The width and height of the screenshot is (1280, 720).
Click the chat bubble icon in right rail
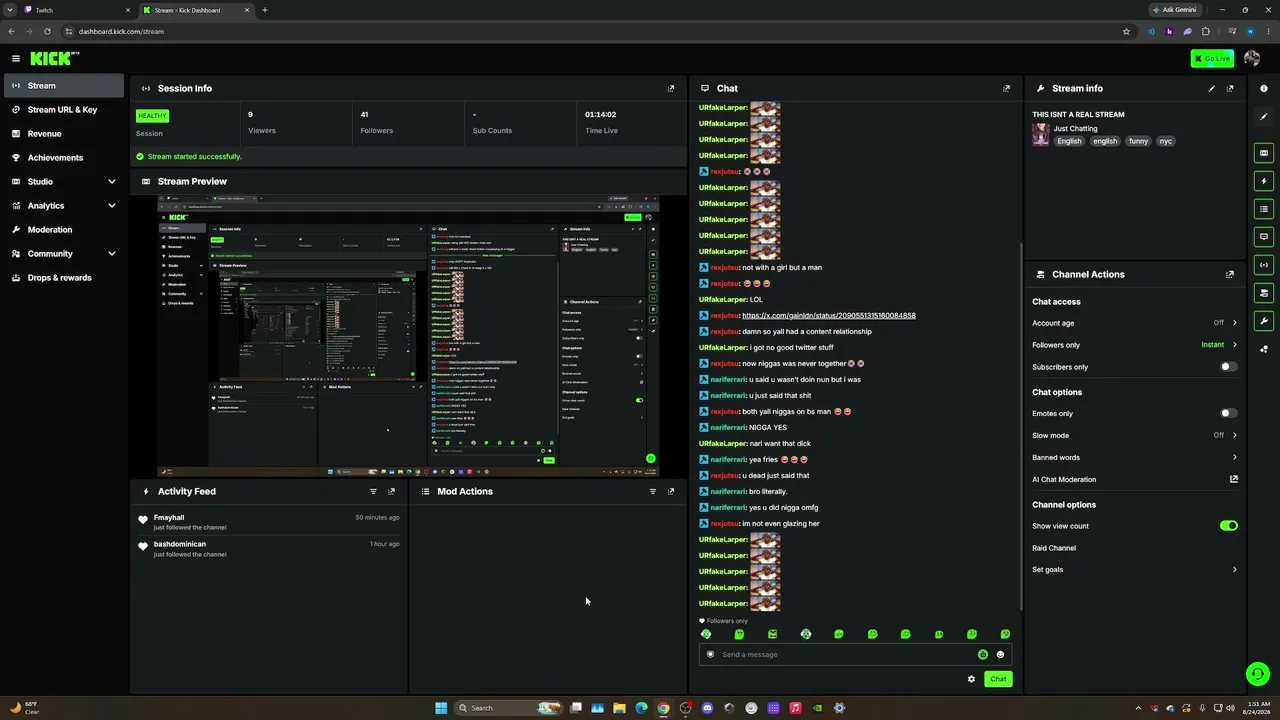[x=1264, y=237]
